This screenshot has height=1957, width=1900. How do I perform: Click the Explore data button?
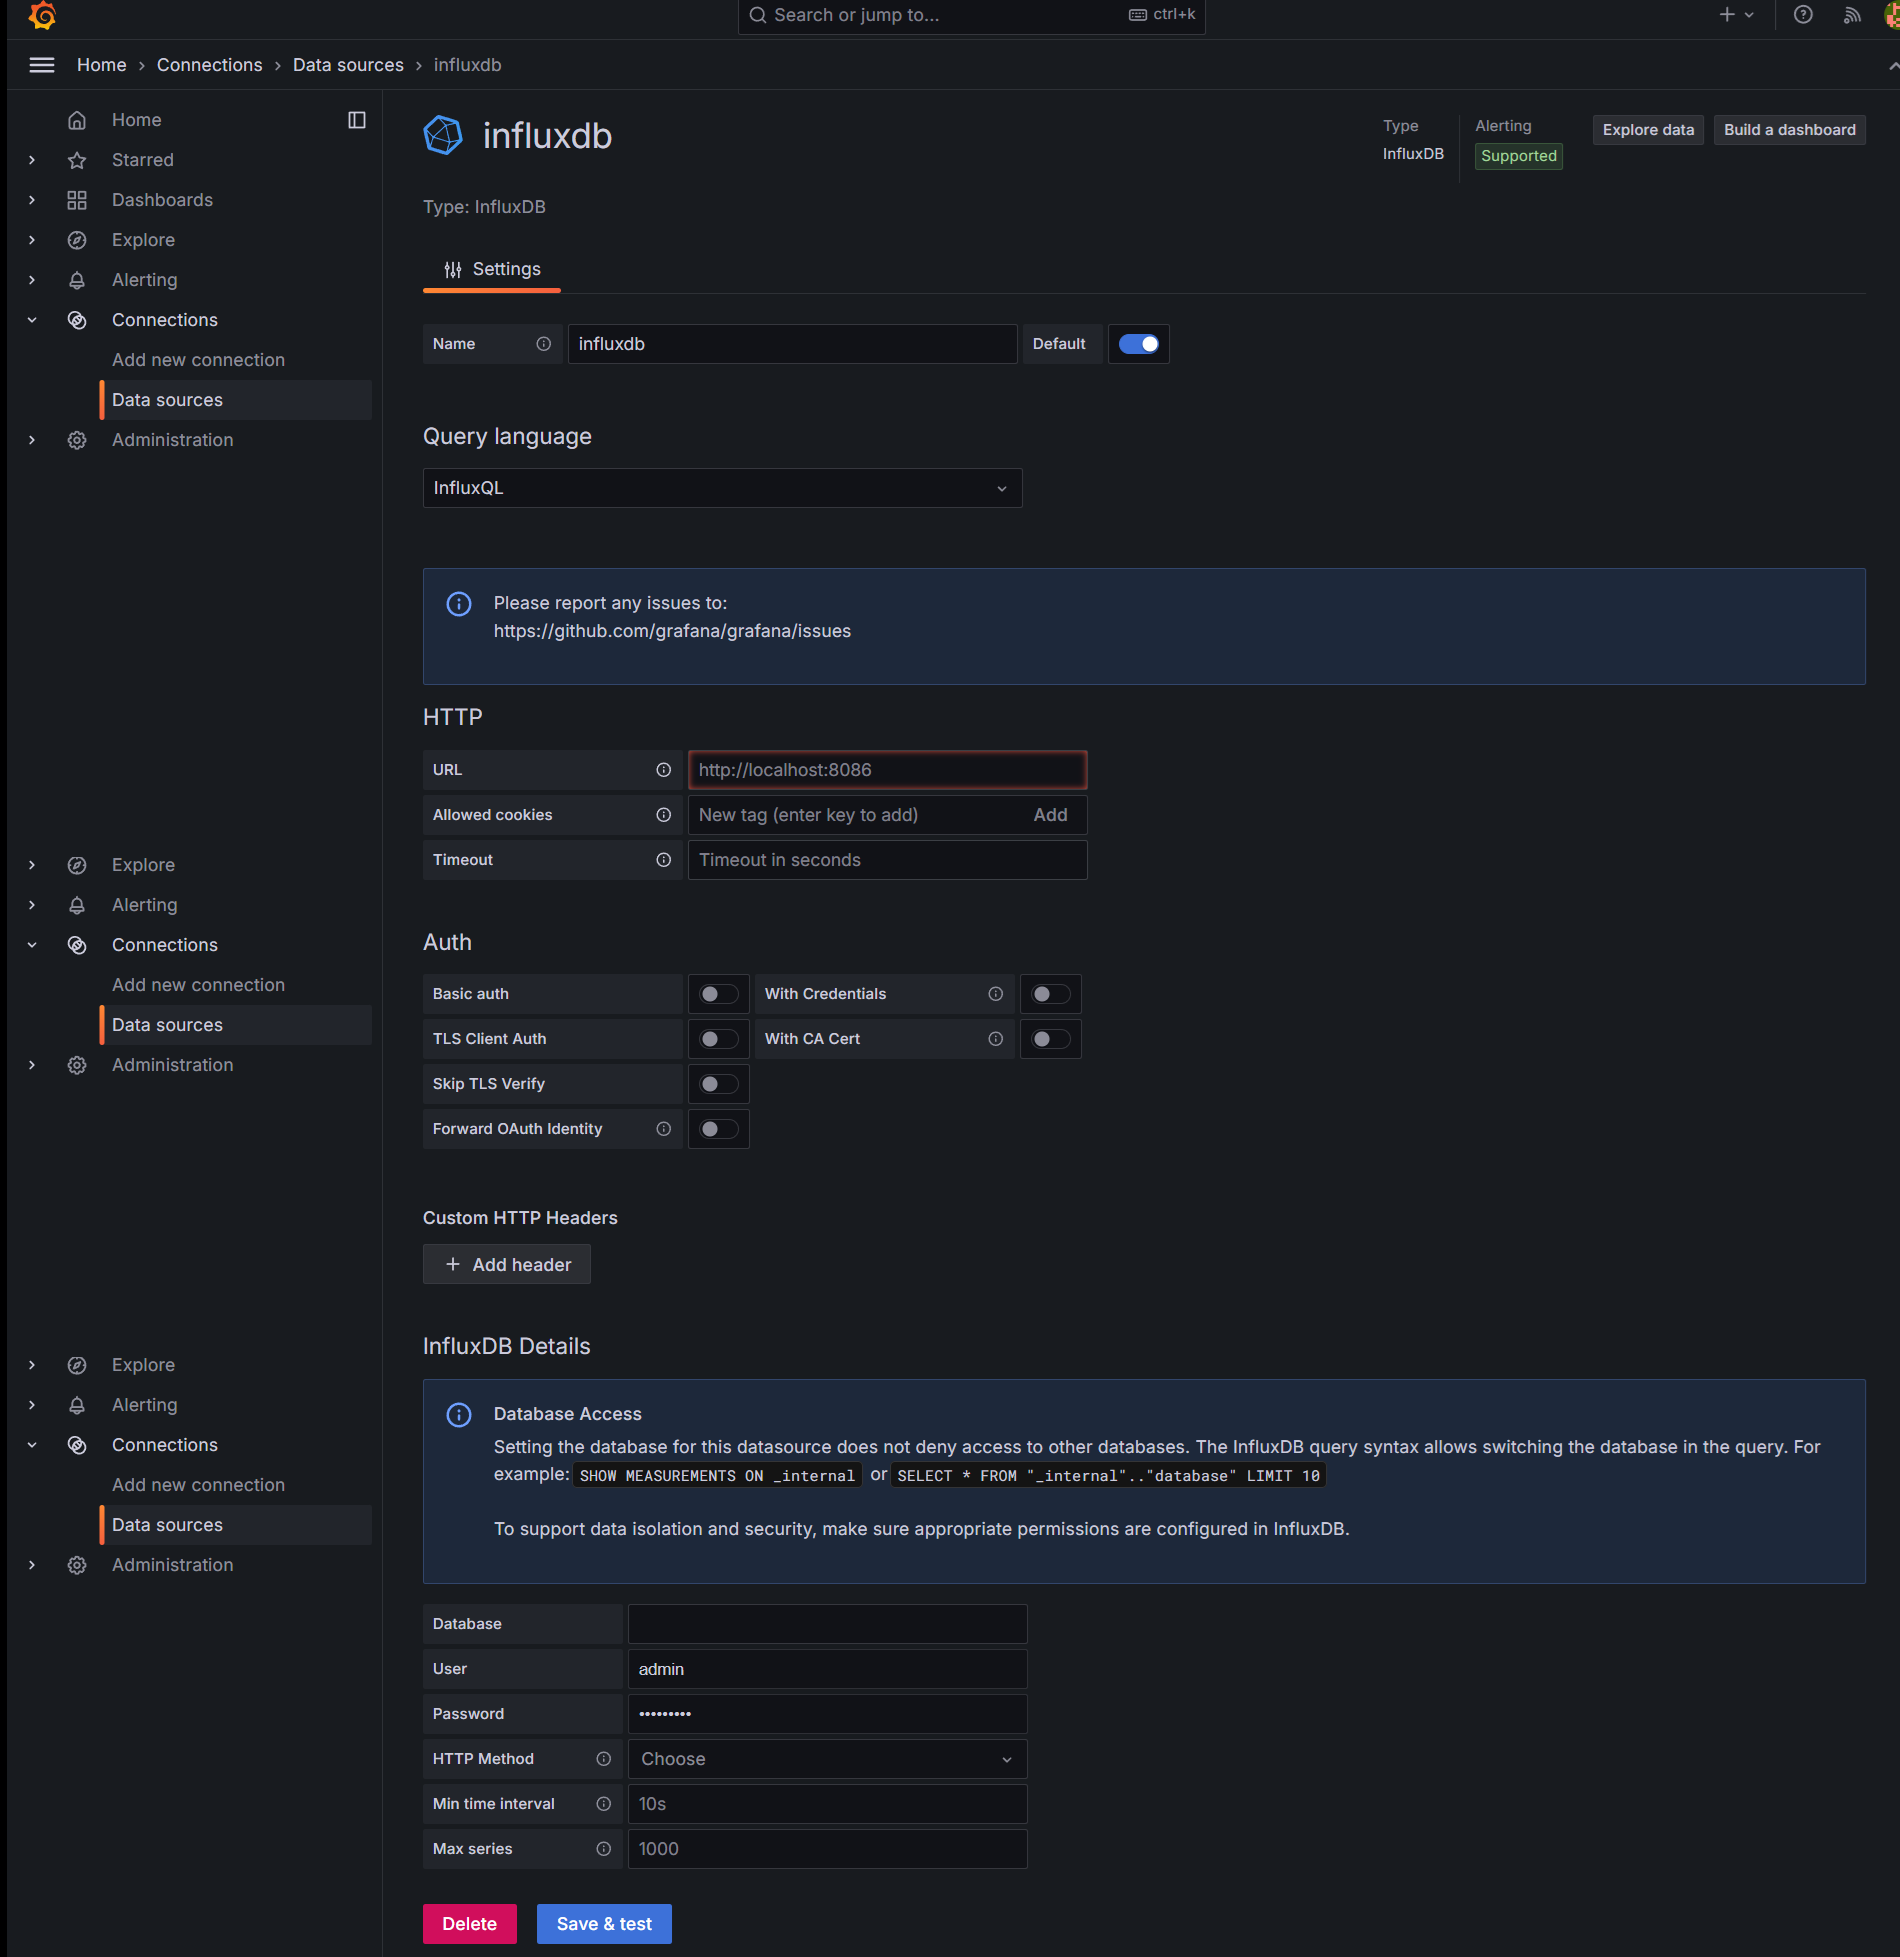(1648, 130)
